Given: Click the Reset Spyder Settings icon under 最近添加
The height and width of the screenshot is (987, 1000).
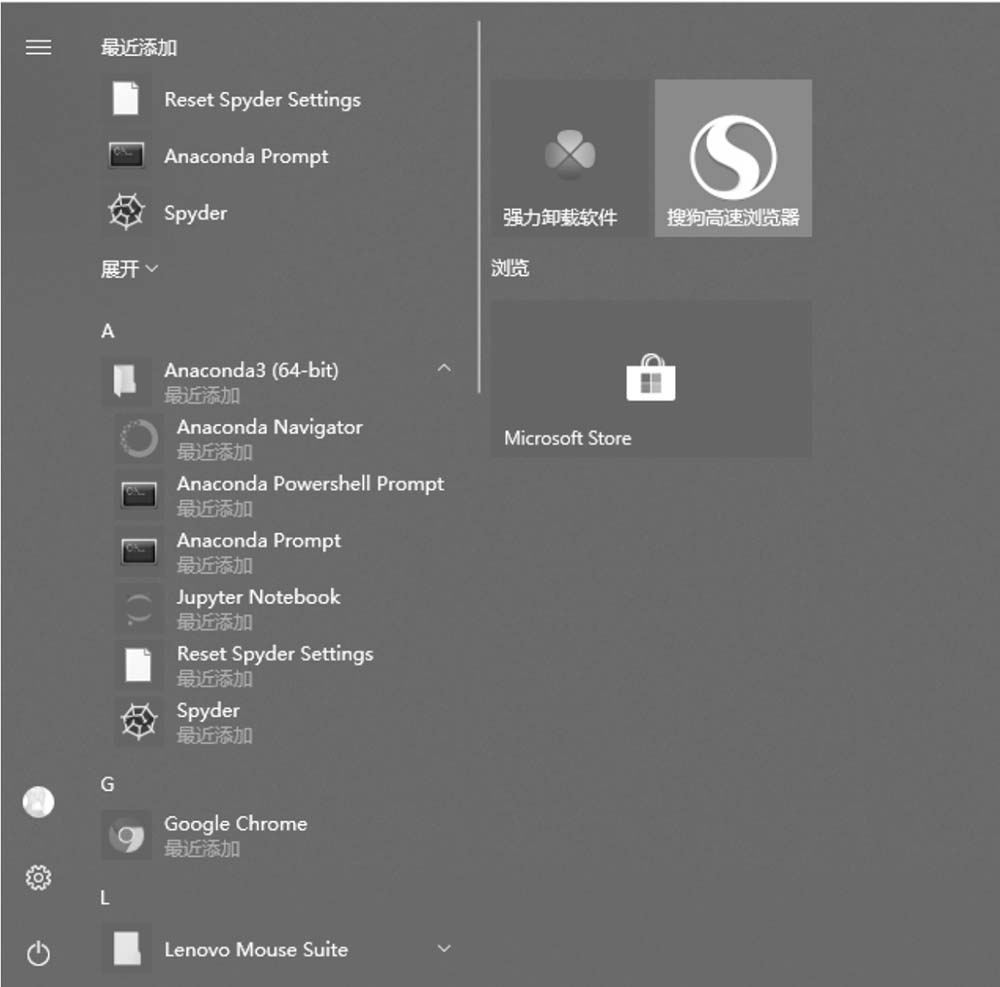Looking at the screenshot, I should click(x=126, y=99).
